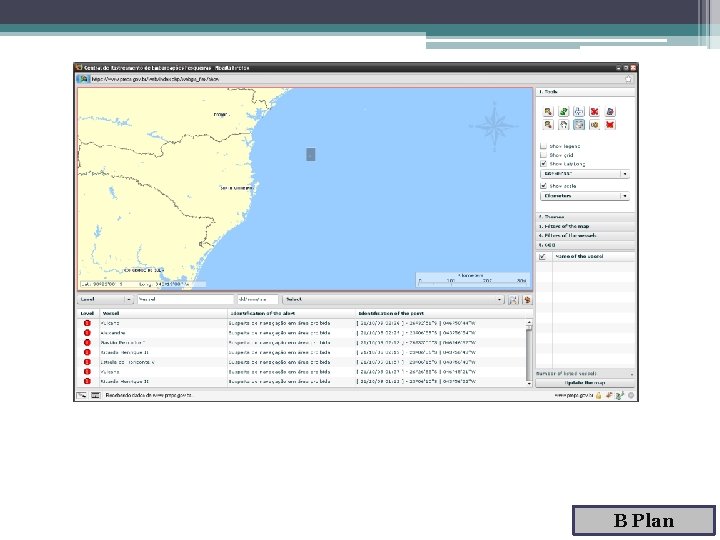Click the green icon in the bottom-right status bar
Image resolution: width=720 pixels, height=540 pixels.
[x=619, y=395]
